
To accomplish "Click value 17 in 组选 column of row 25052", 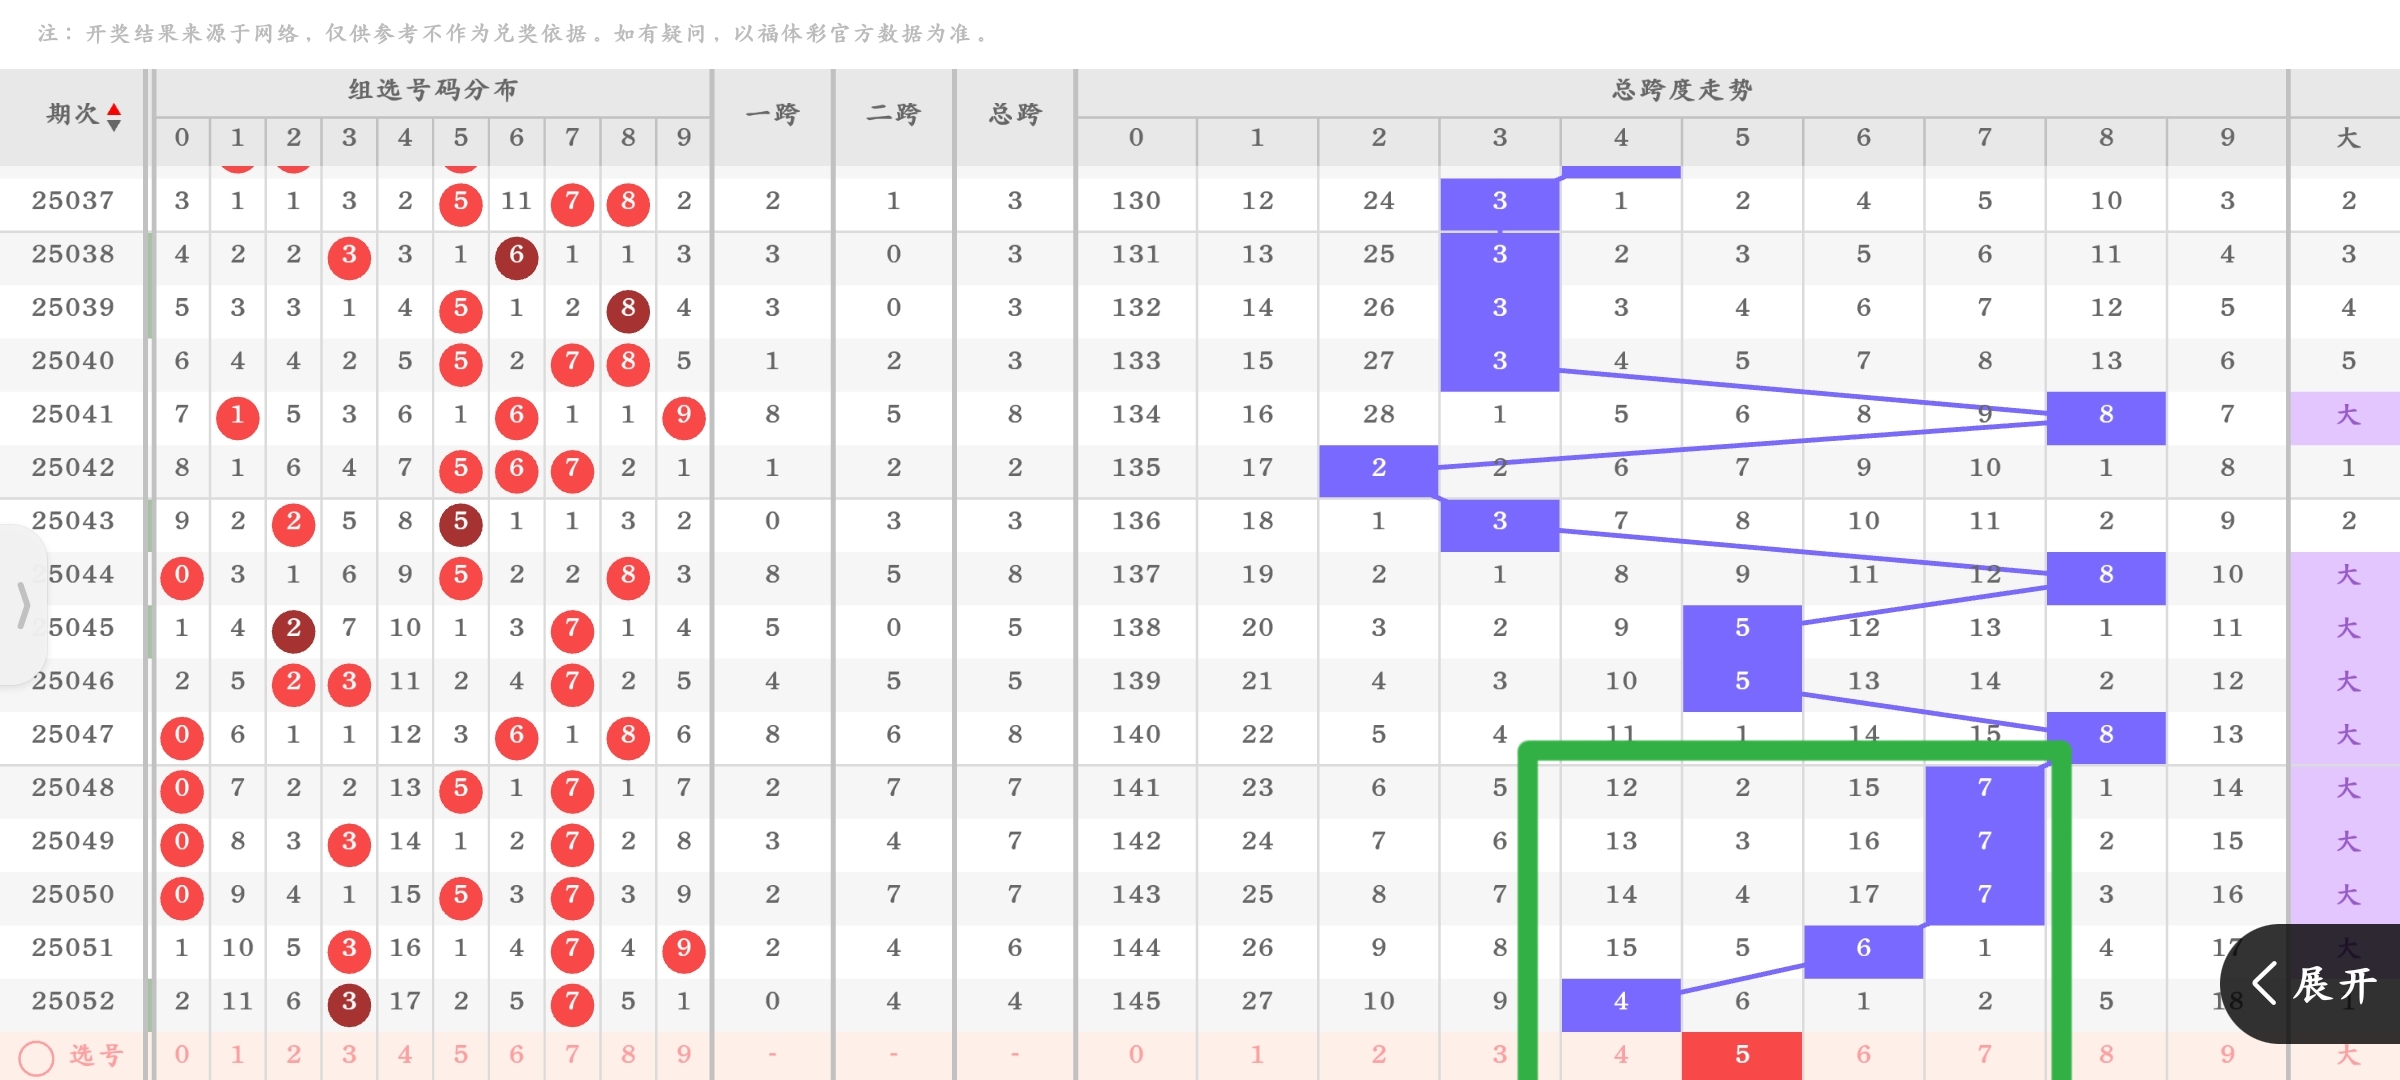I will coord(405,1001).
